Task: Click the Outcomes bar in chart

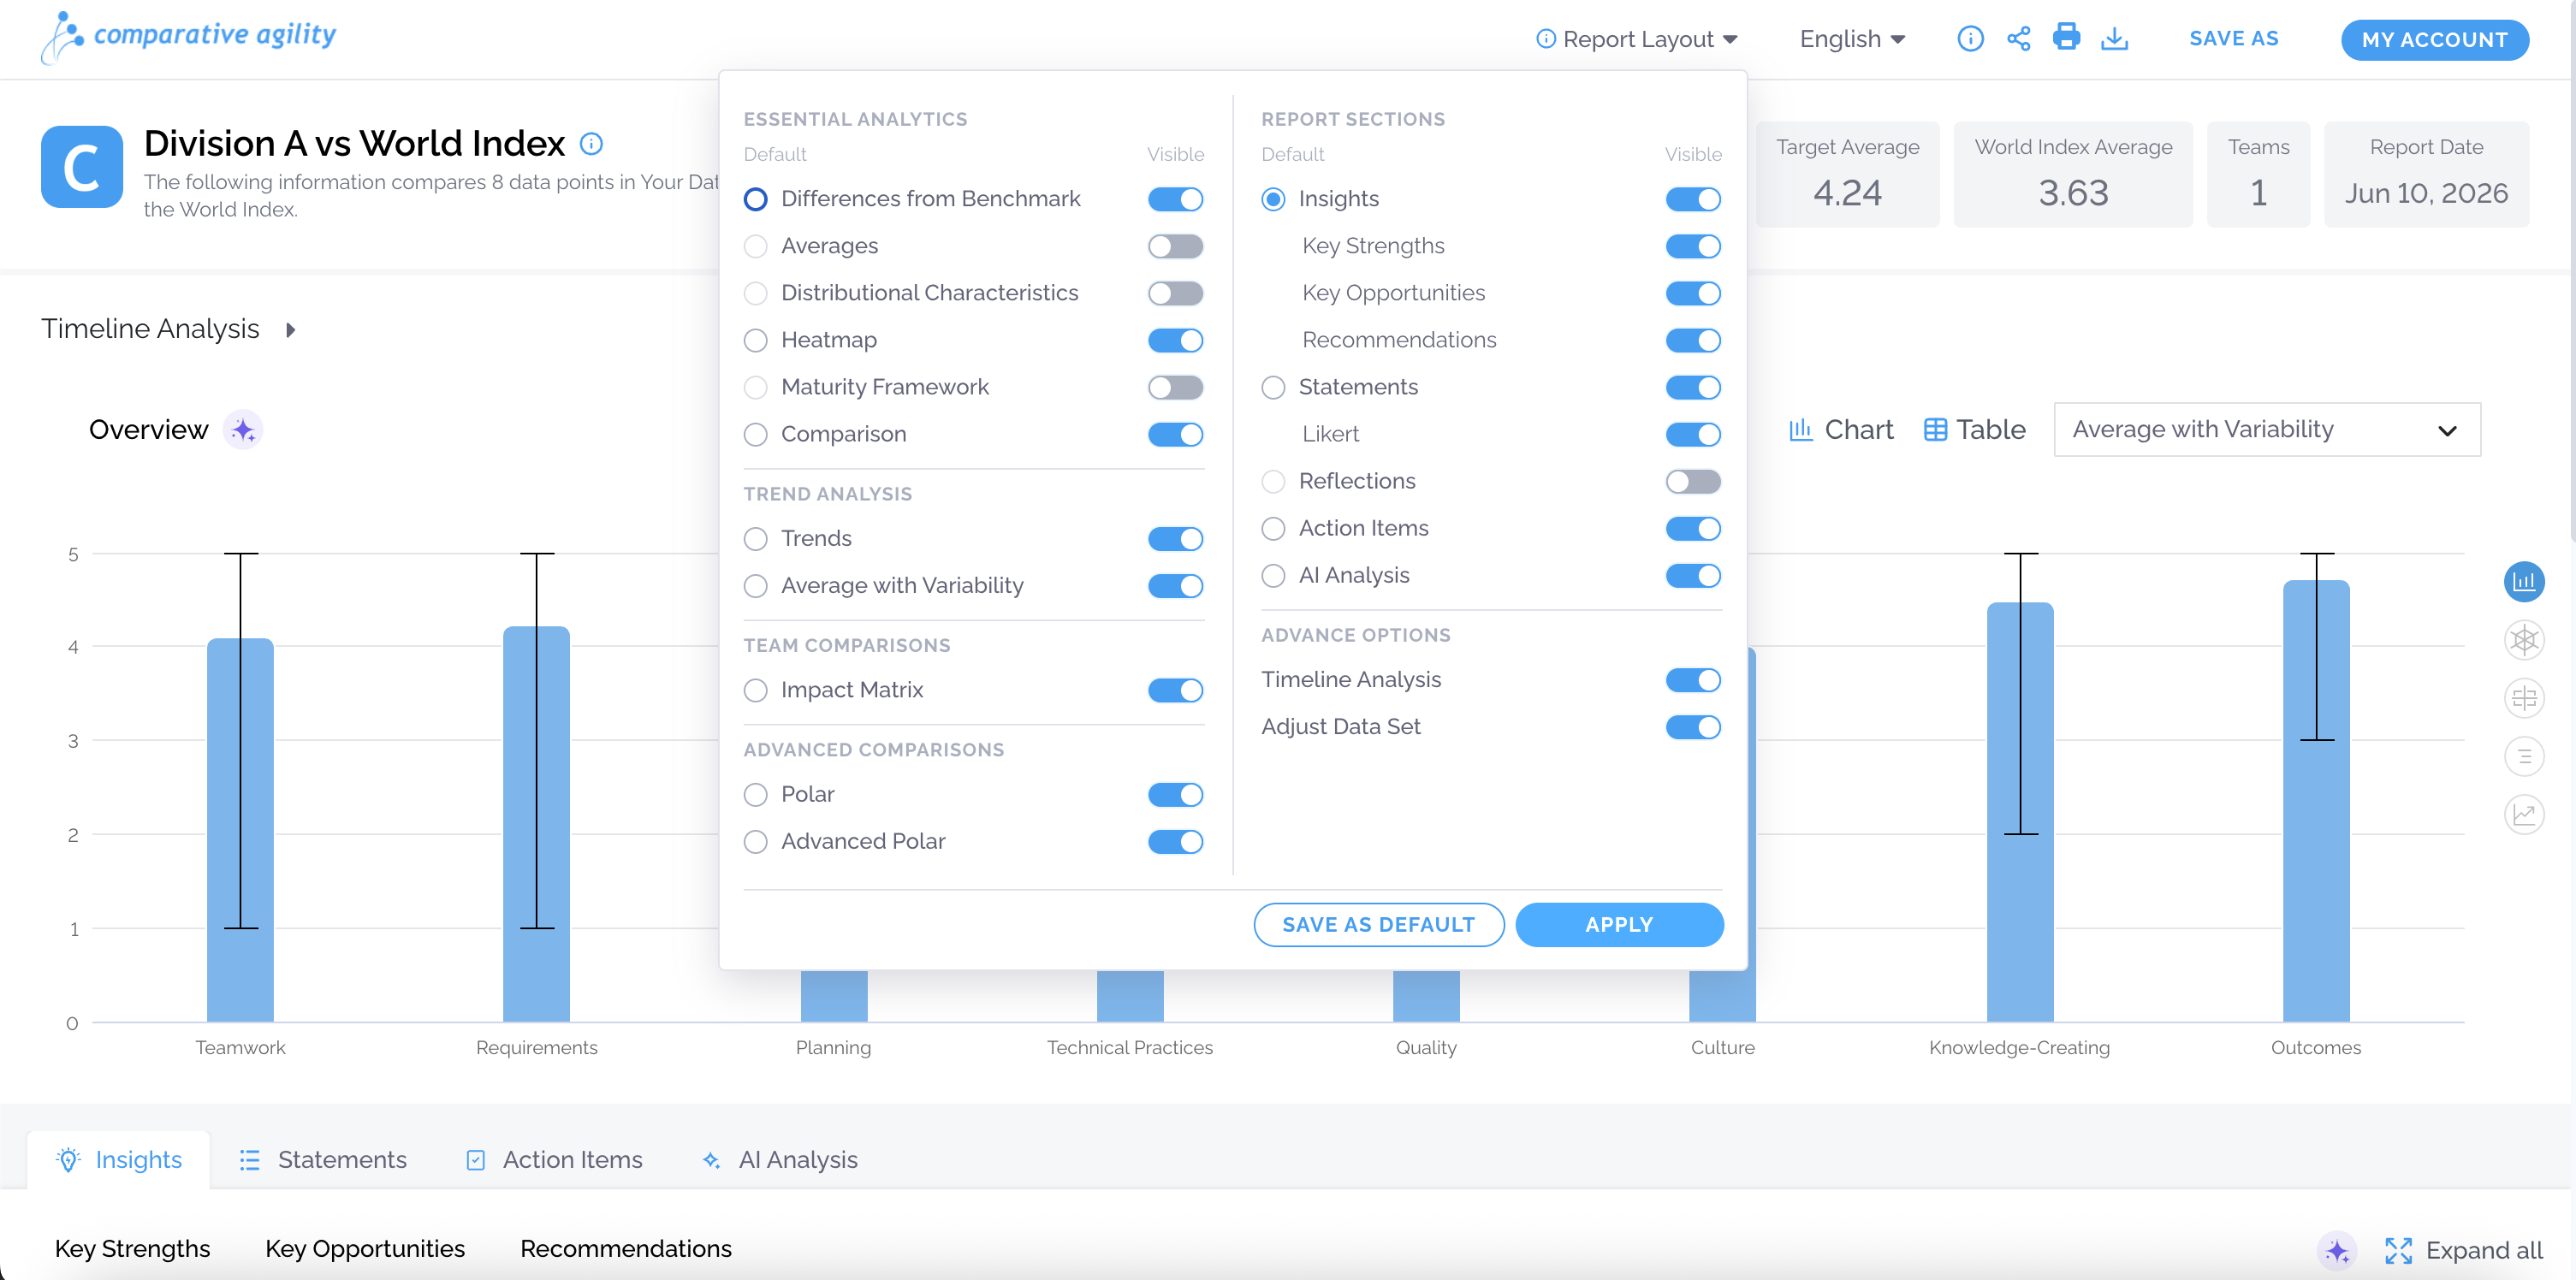Action: click(x=2316, y=800)
